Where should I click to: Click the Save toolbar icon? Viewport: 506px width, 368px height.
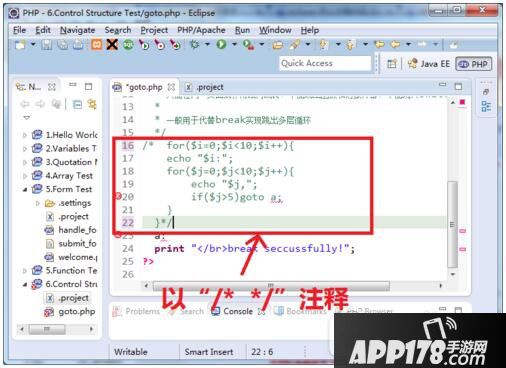point(47,44)
